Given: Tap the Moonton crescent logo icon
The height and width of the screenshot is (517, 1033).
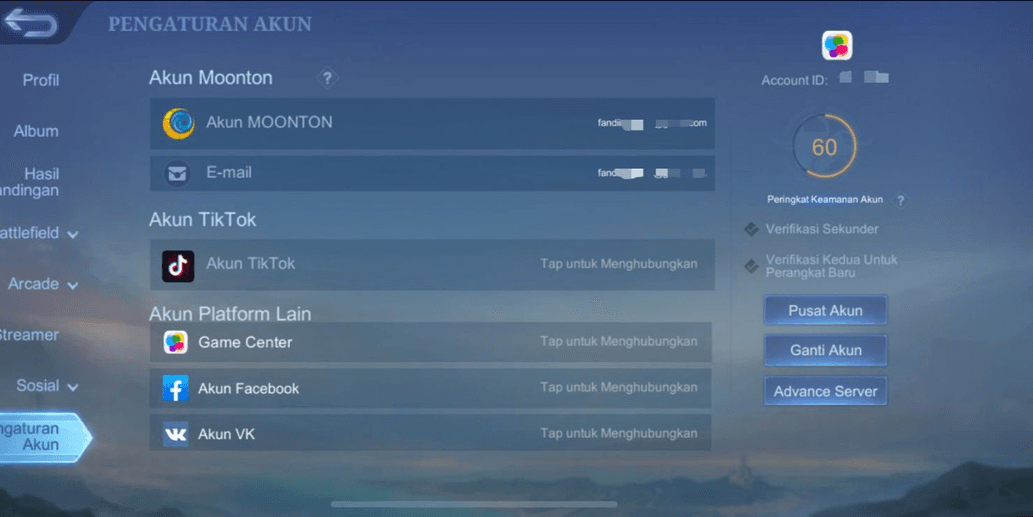Looking at the screenshot, I should click(179, 123).
